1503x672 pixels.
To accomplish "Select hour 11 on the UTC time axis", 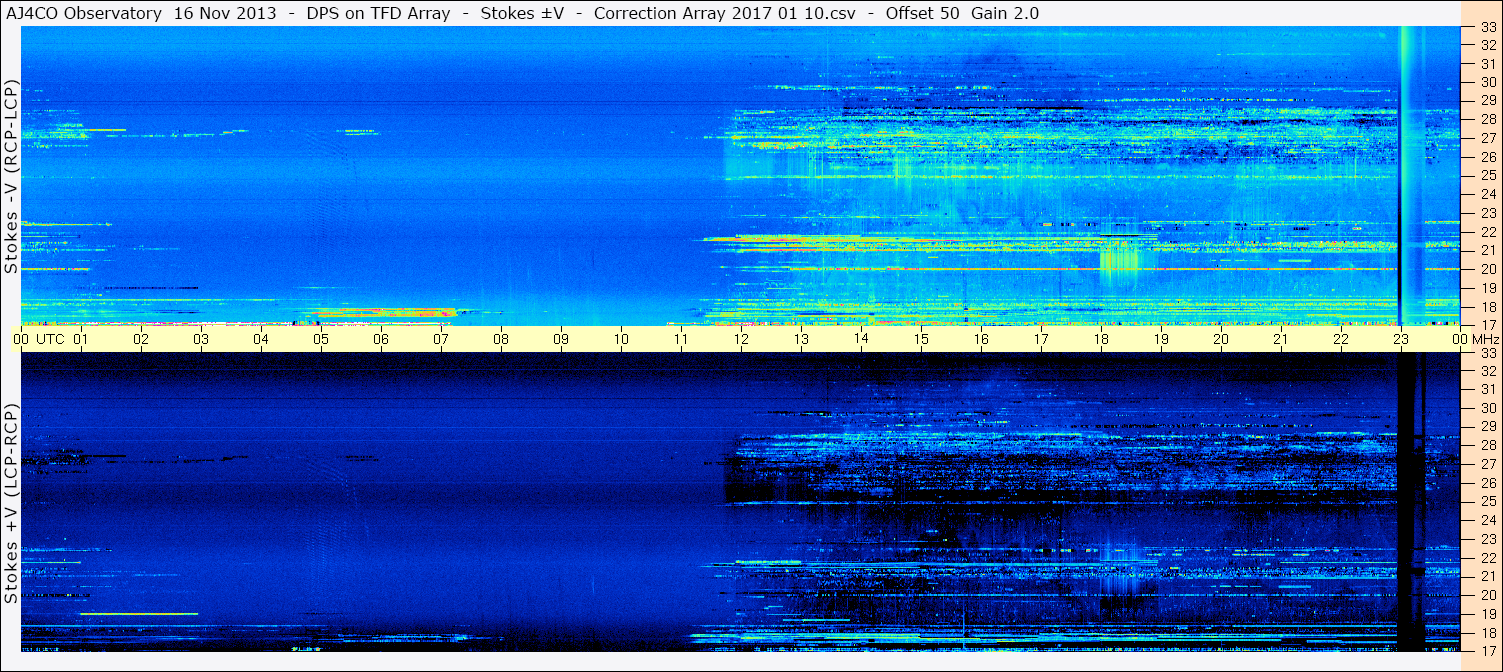I will 681,339.
